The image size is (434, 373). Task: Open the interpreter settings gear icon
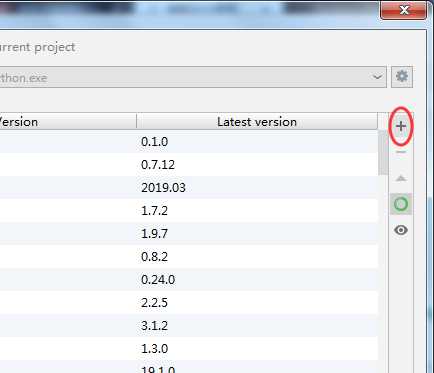pyautogui.click(x=402, y=77)
